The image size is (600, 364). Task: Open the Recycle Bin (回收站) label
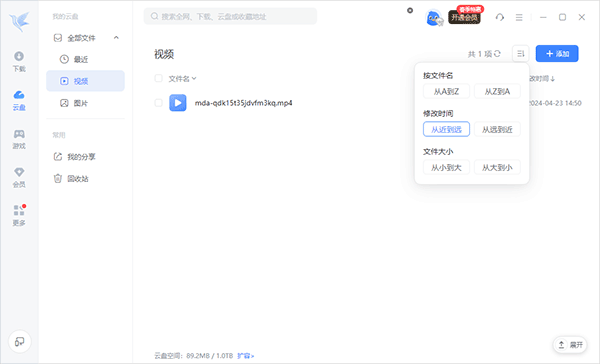coord(78,179)
